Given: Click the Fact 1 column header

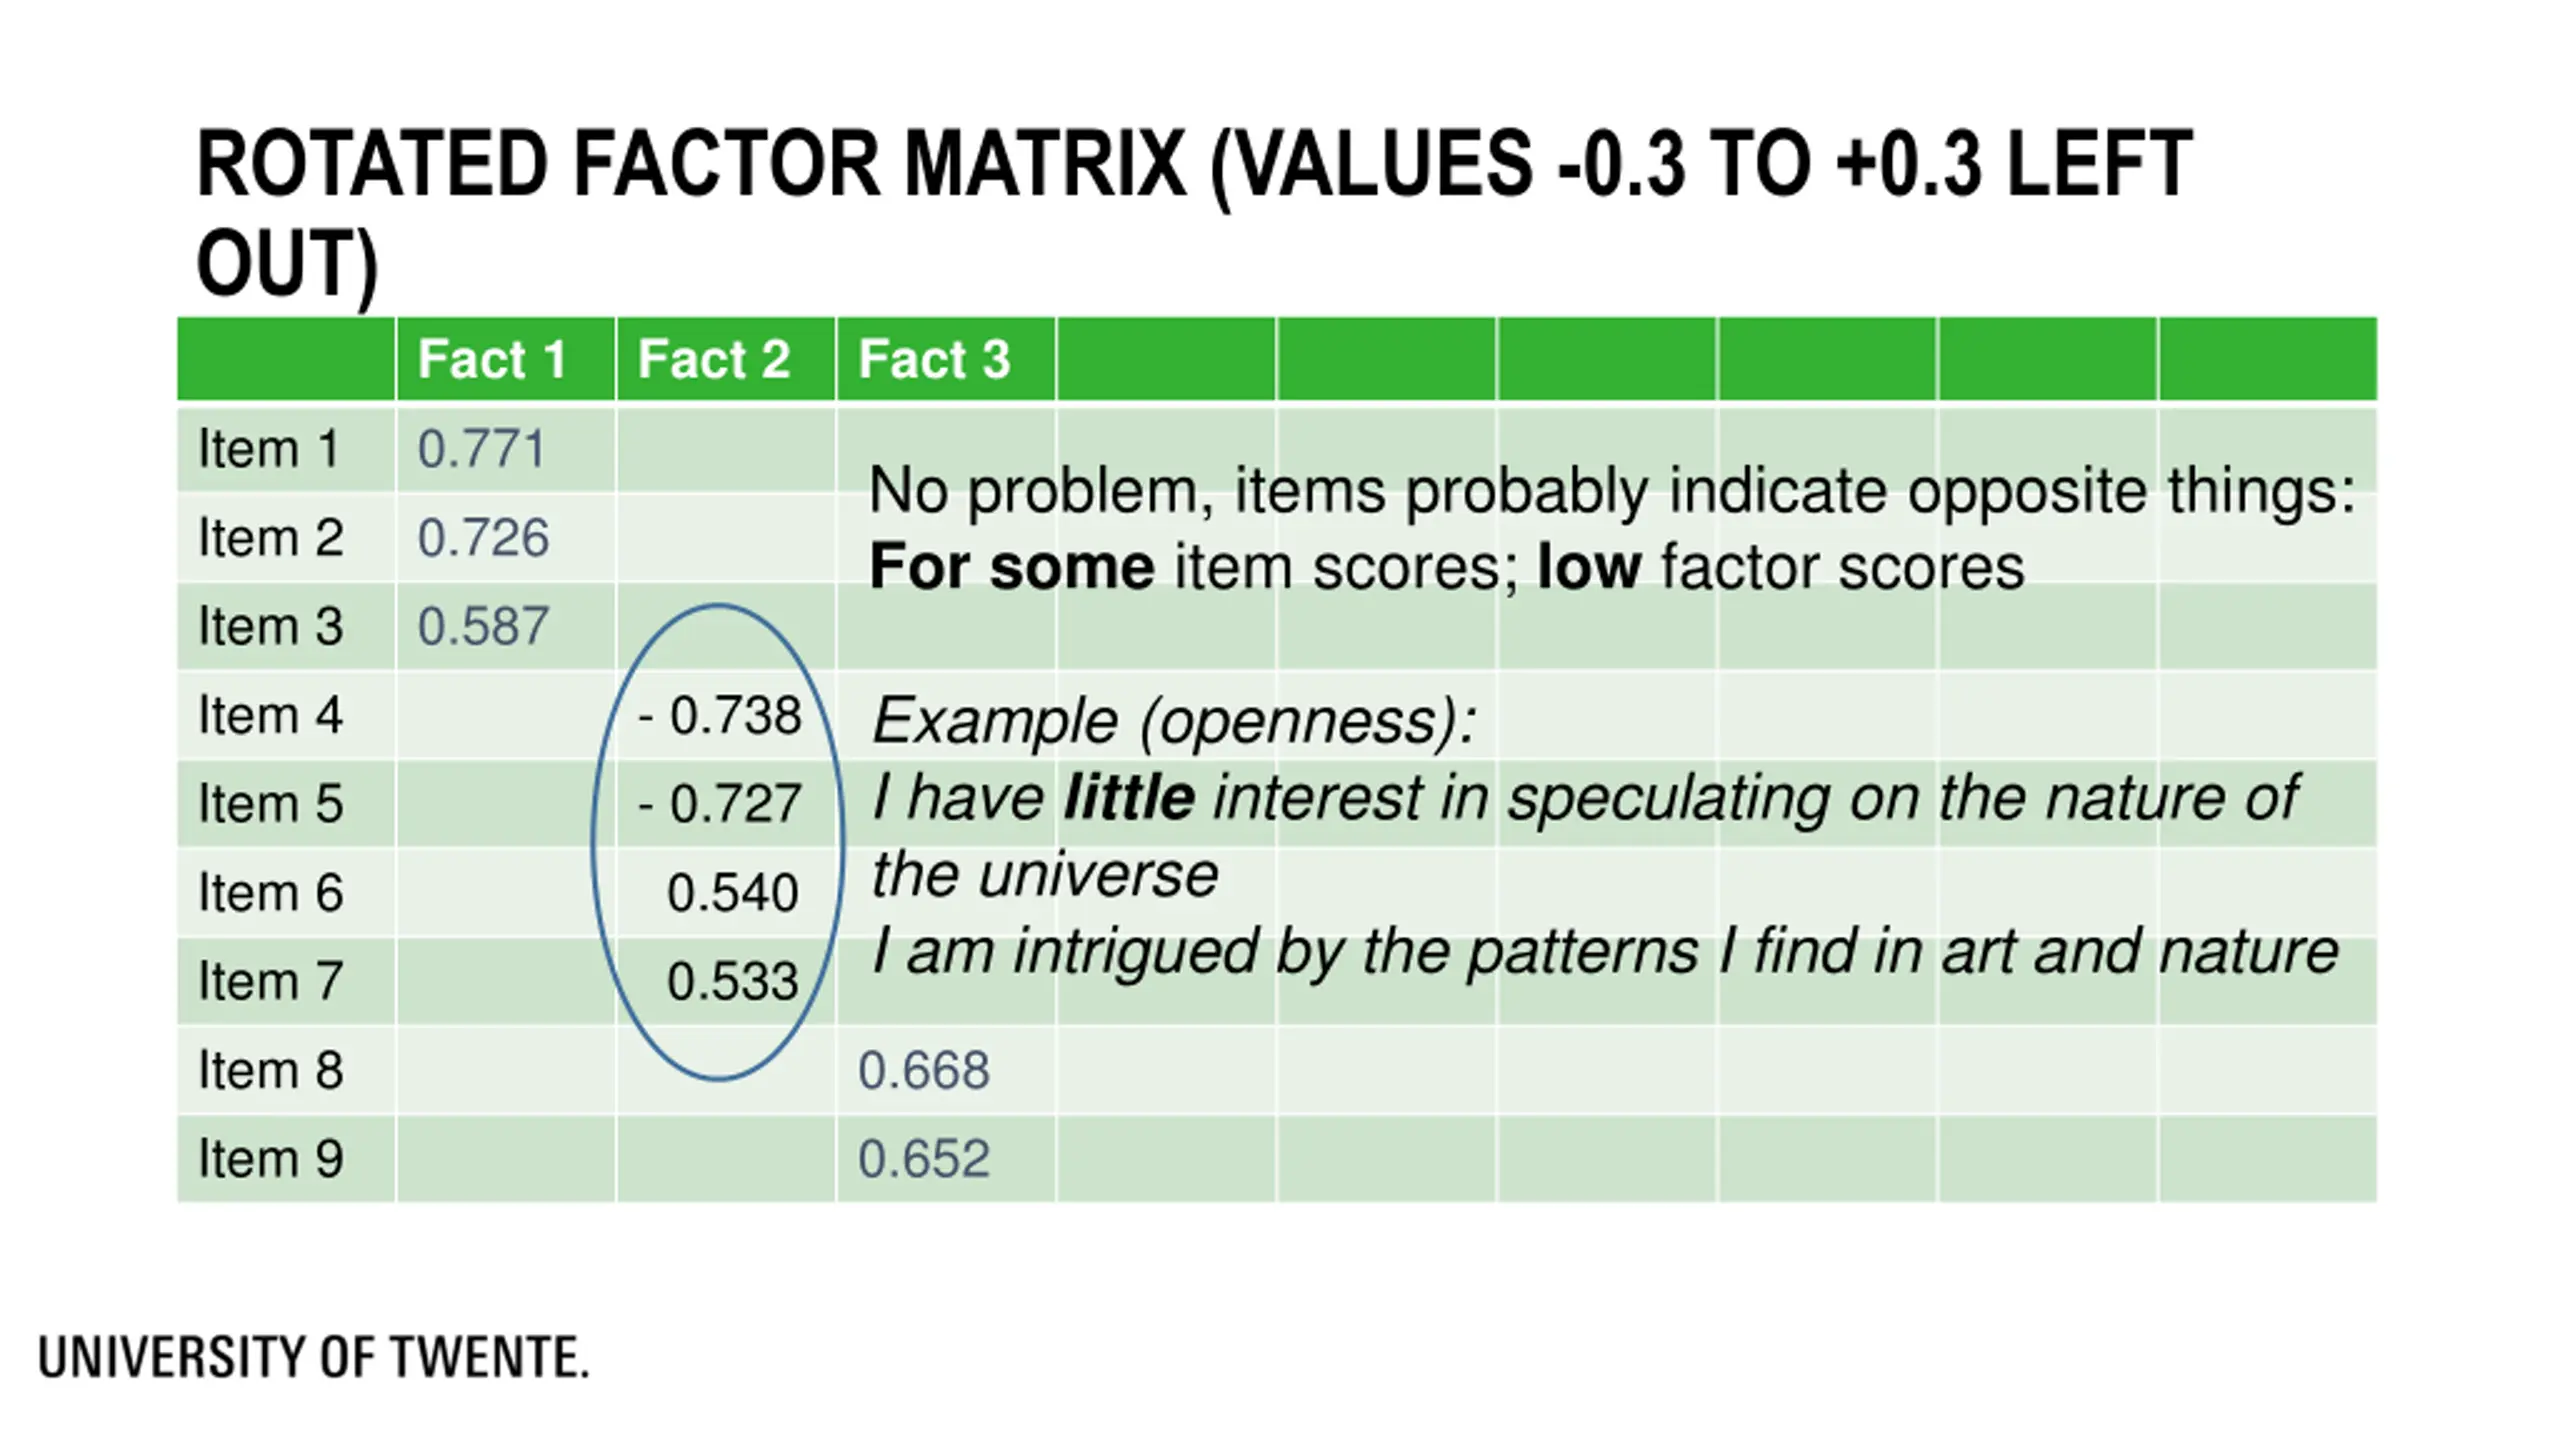Looking at the screenshot, I should (x=492, y=359).
